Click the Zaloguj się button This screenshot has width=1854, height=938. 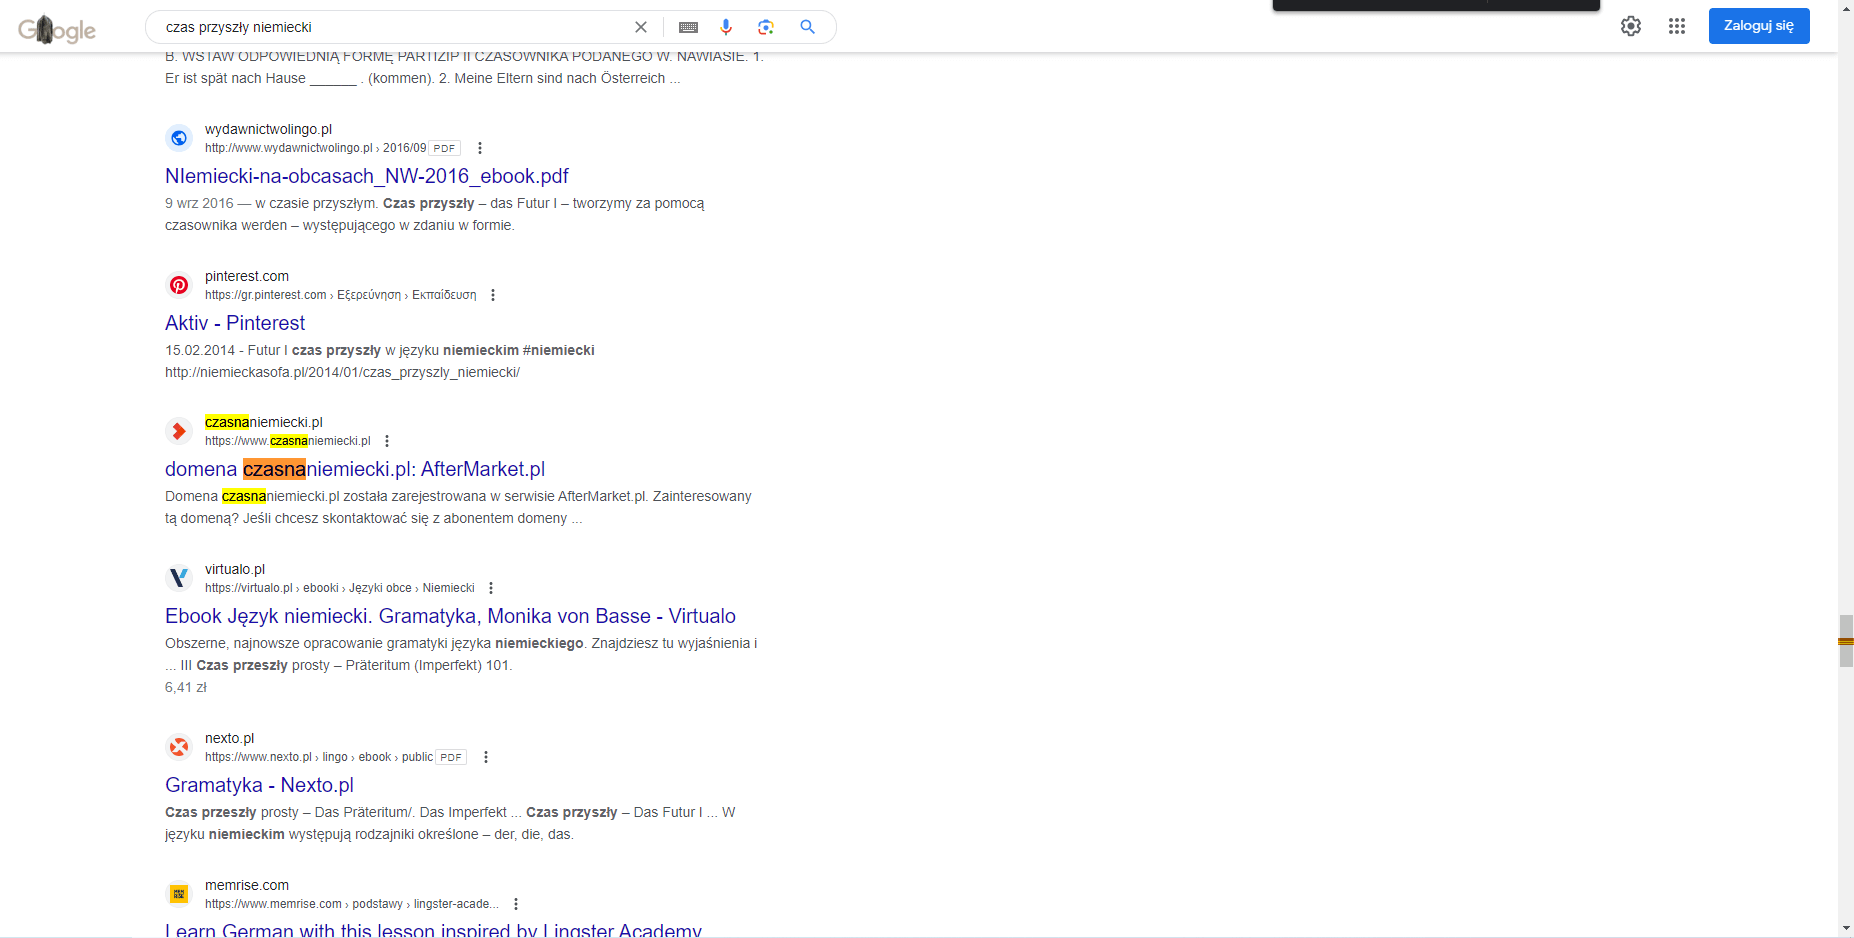[x=1759, y=25]
